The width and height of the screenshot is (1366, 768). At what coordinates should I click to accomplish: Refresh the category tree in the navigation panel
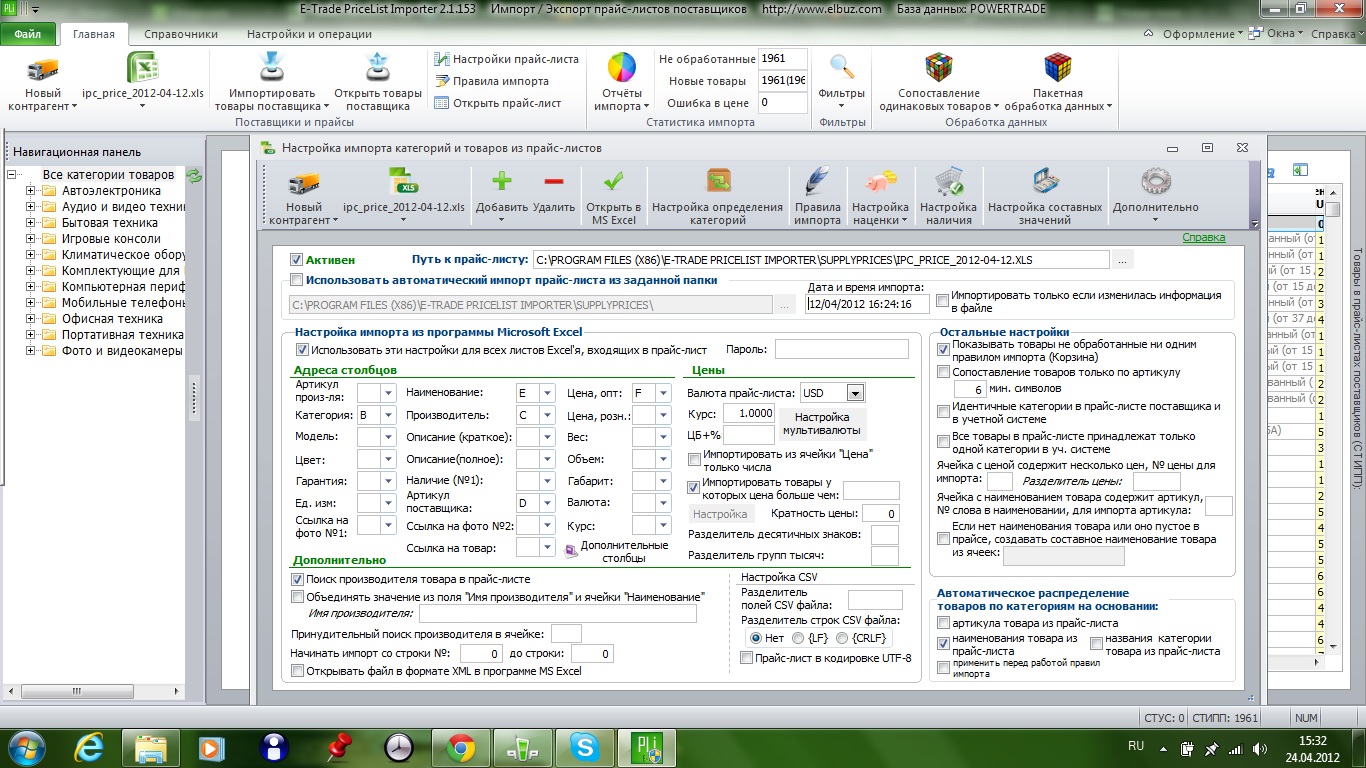coord(195,176)
